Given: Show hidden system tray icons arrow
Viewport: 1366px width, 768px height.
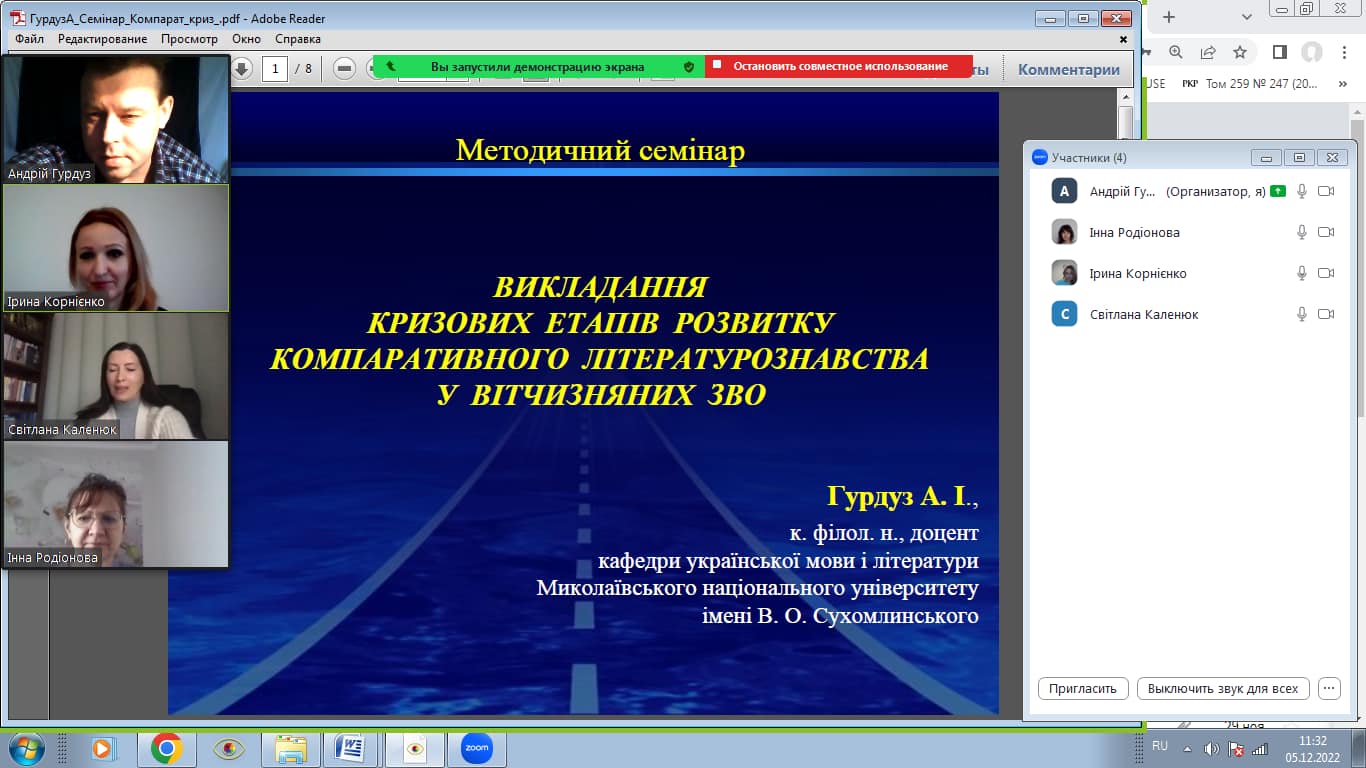Looking at the screenshot, I should [x=1187, y=748].
